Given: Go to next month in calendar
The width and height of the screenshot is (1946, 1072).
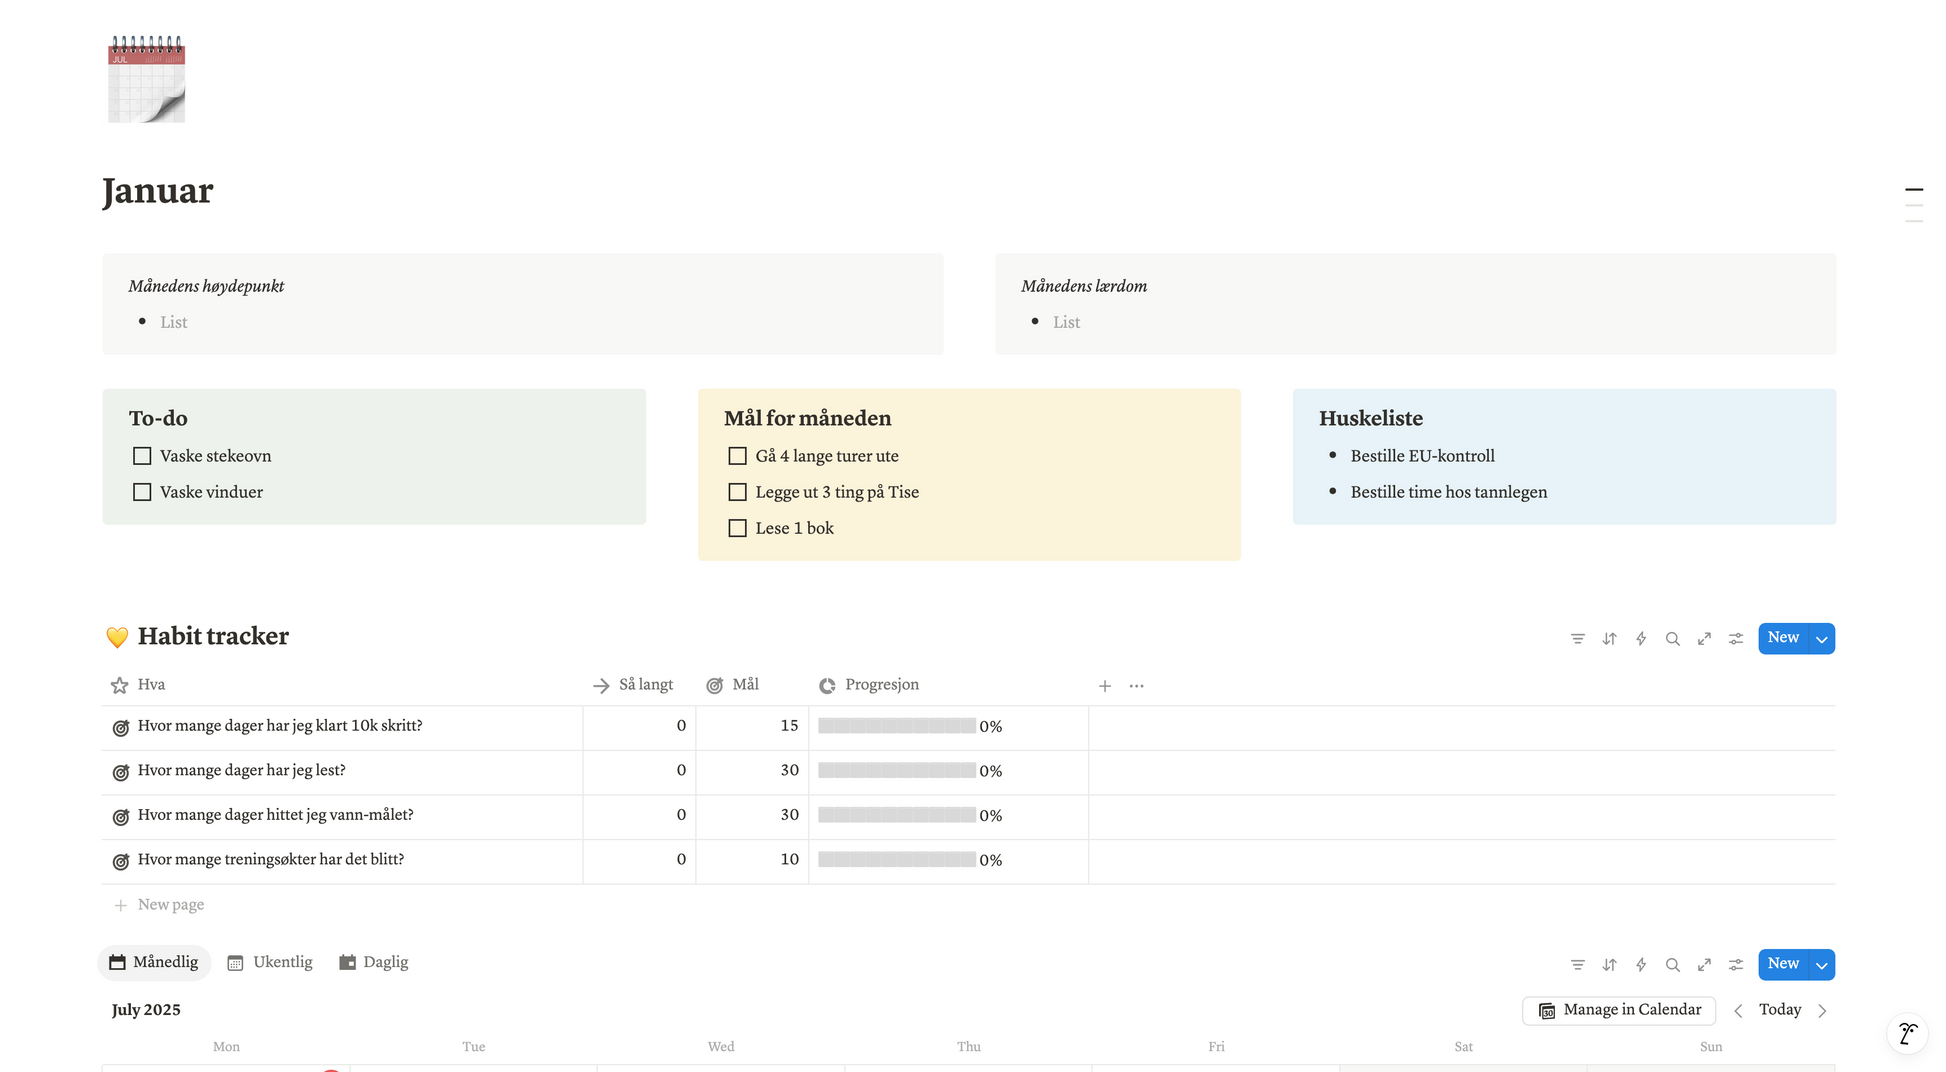Looking at the screenshot, I should 1822,1011.
